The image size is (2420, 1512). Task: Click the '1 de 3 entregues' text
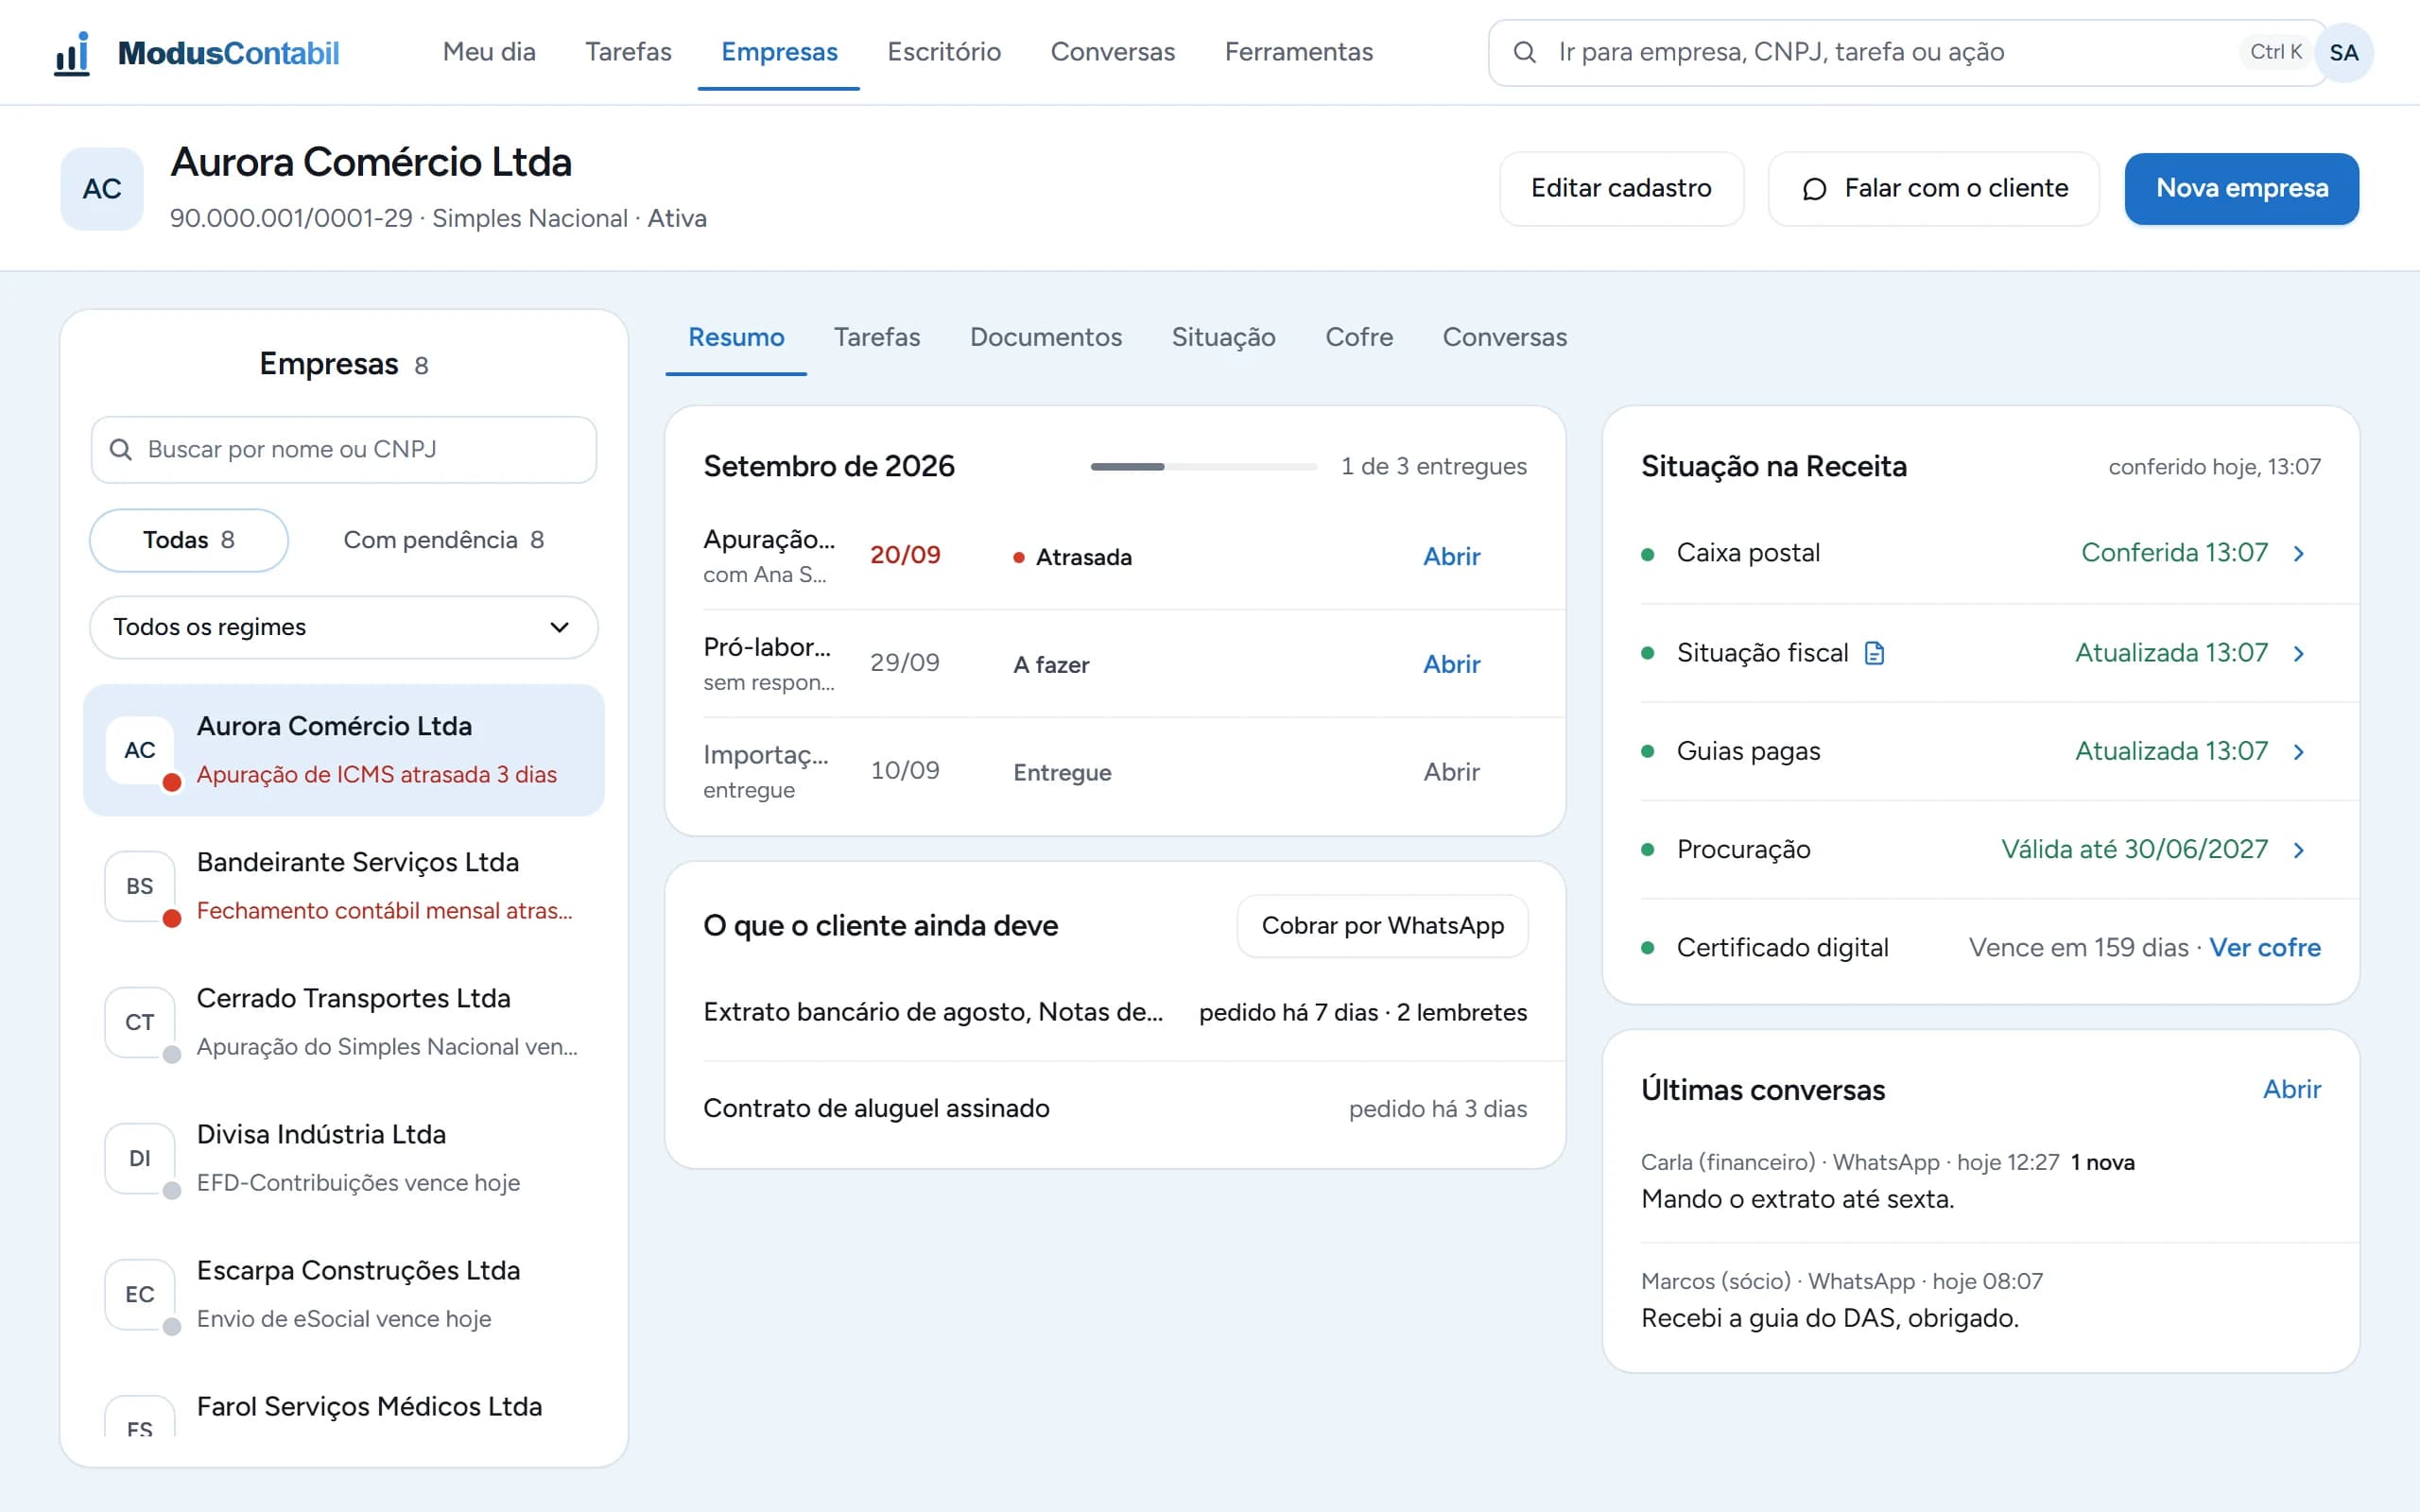click(1433, 466)
